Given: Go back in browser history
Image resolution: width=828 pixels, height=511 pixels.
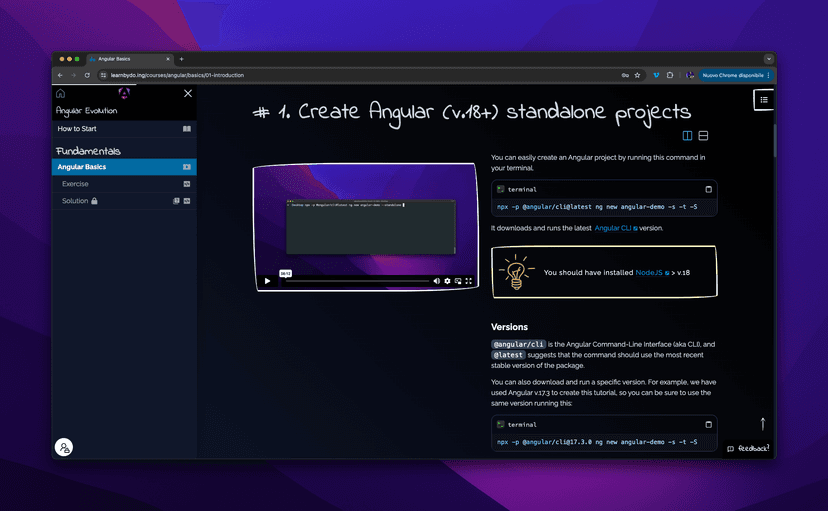Looking at the screenshot, I should pyautogui.click(x=60, y=75).
